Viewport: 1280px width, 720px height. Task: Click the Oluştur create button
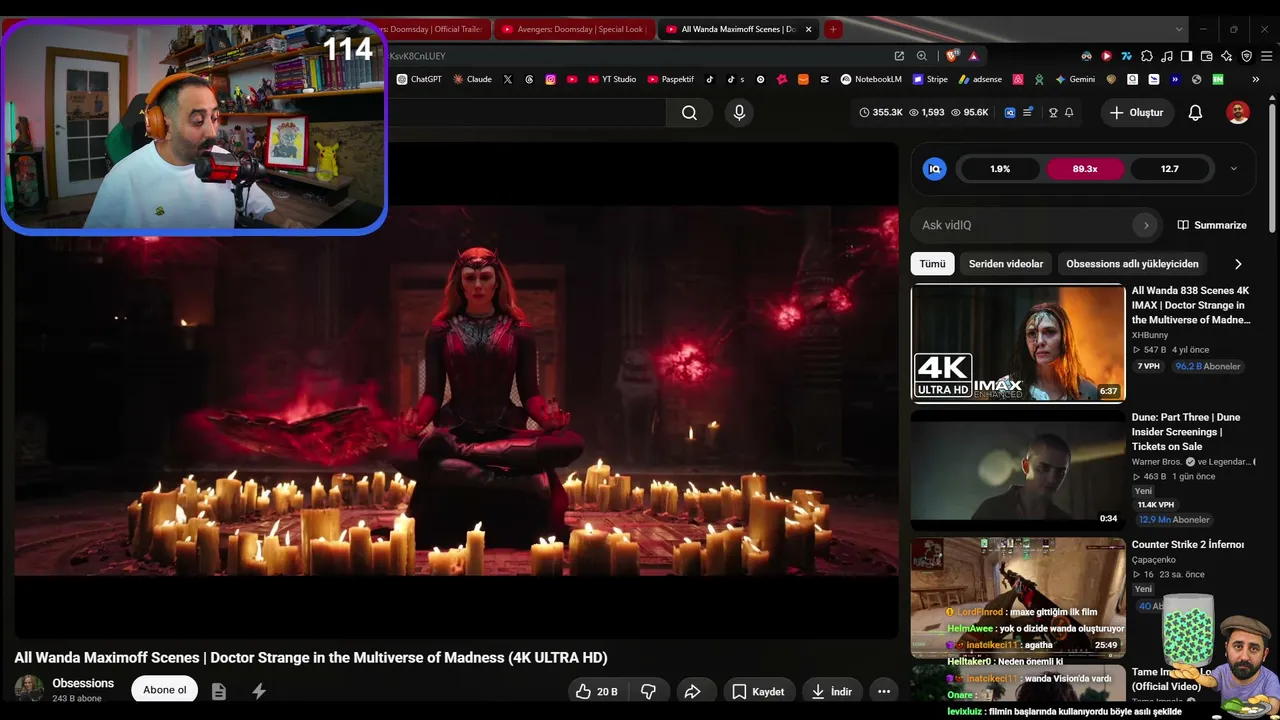pyautogui.click(x=1136, y=113)
